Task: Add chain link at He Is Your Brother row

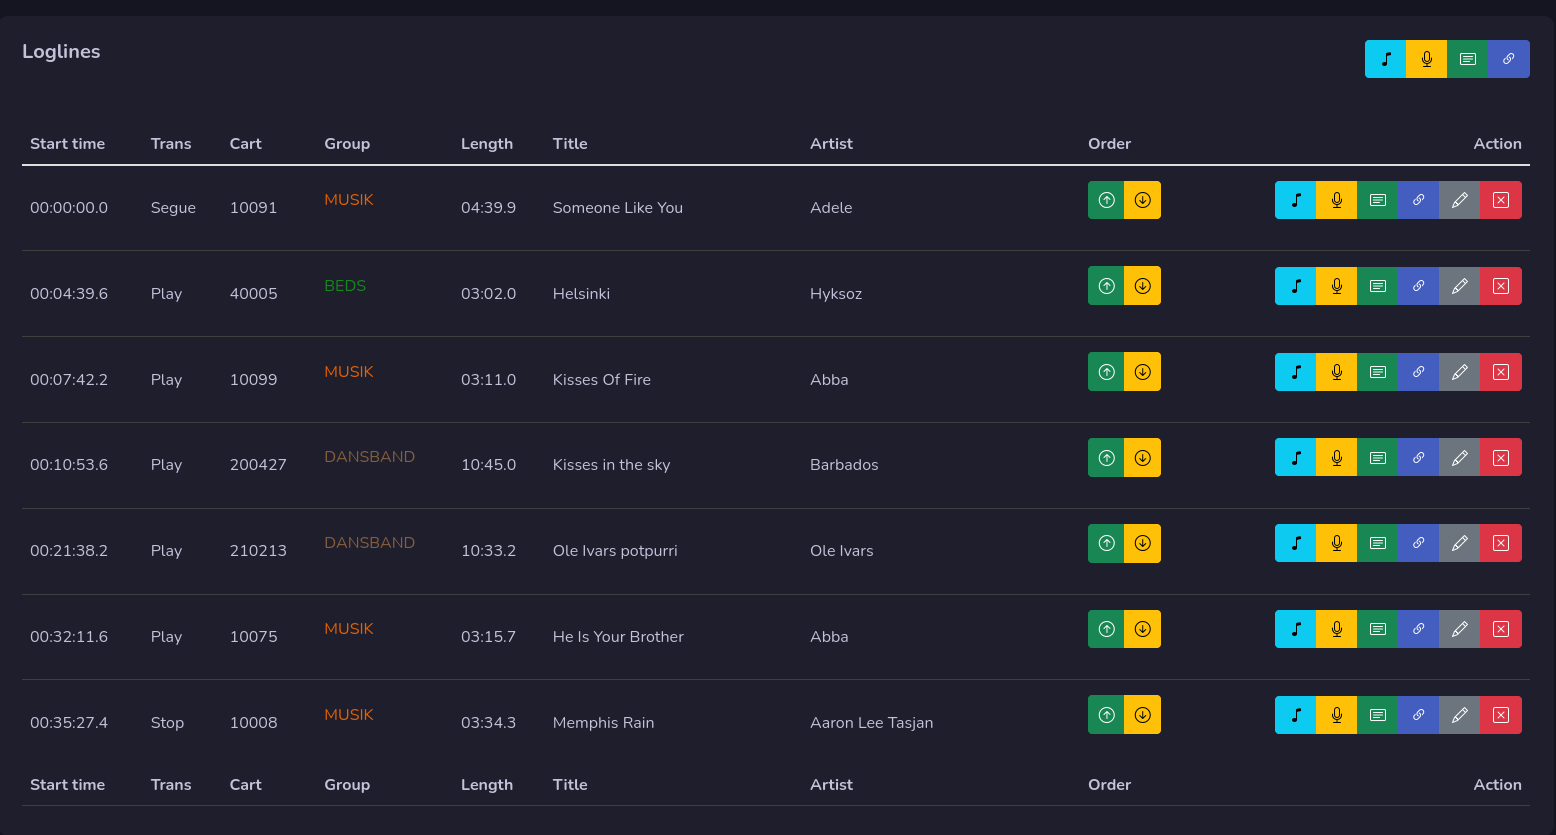Action: [x=1418, y=629]
